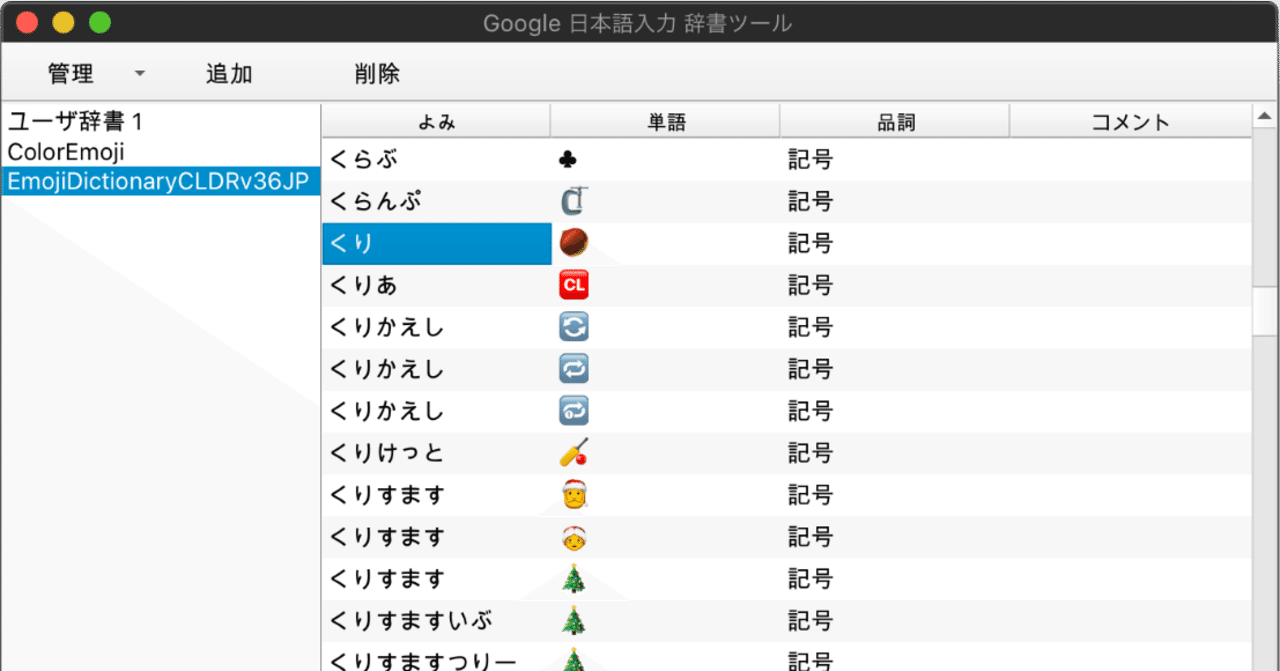The image size is (1280, 671).
Task: Click くりすます reading in the Mrs. Claus row
Action: 437,537
